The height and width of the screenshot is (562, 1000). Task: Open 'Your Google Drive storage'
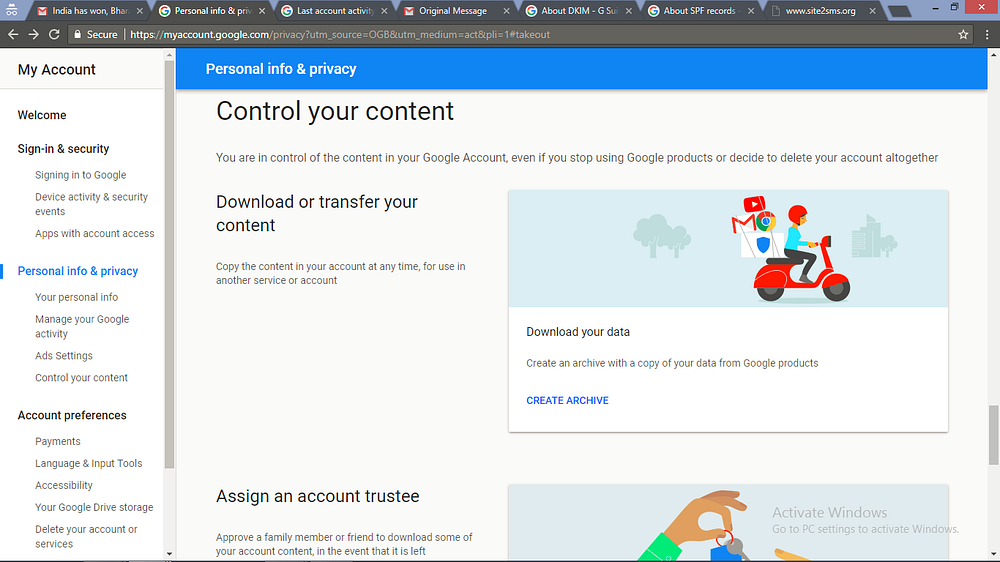click(94, 507)
